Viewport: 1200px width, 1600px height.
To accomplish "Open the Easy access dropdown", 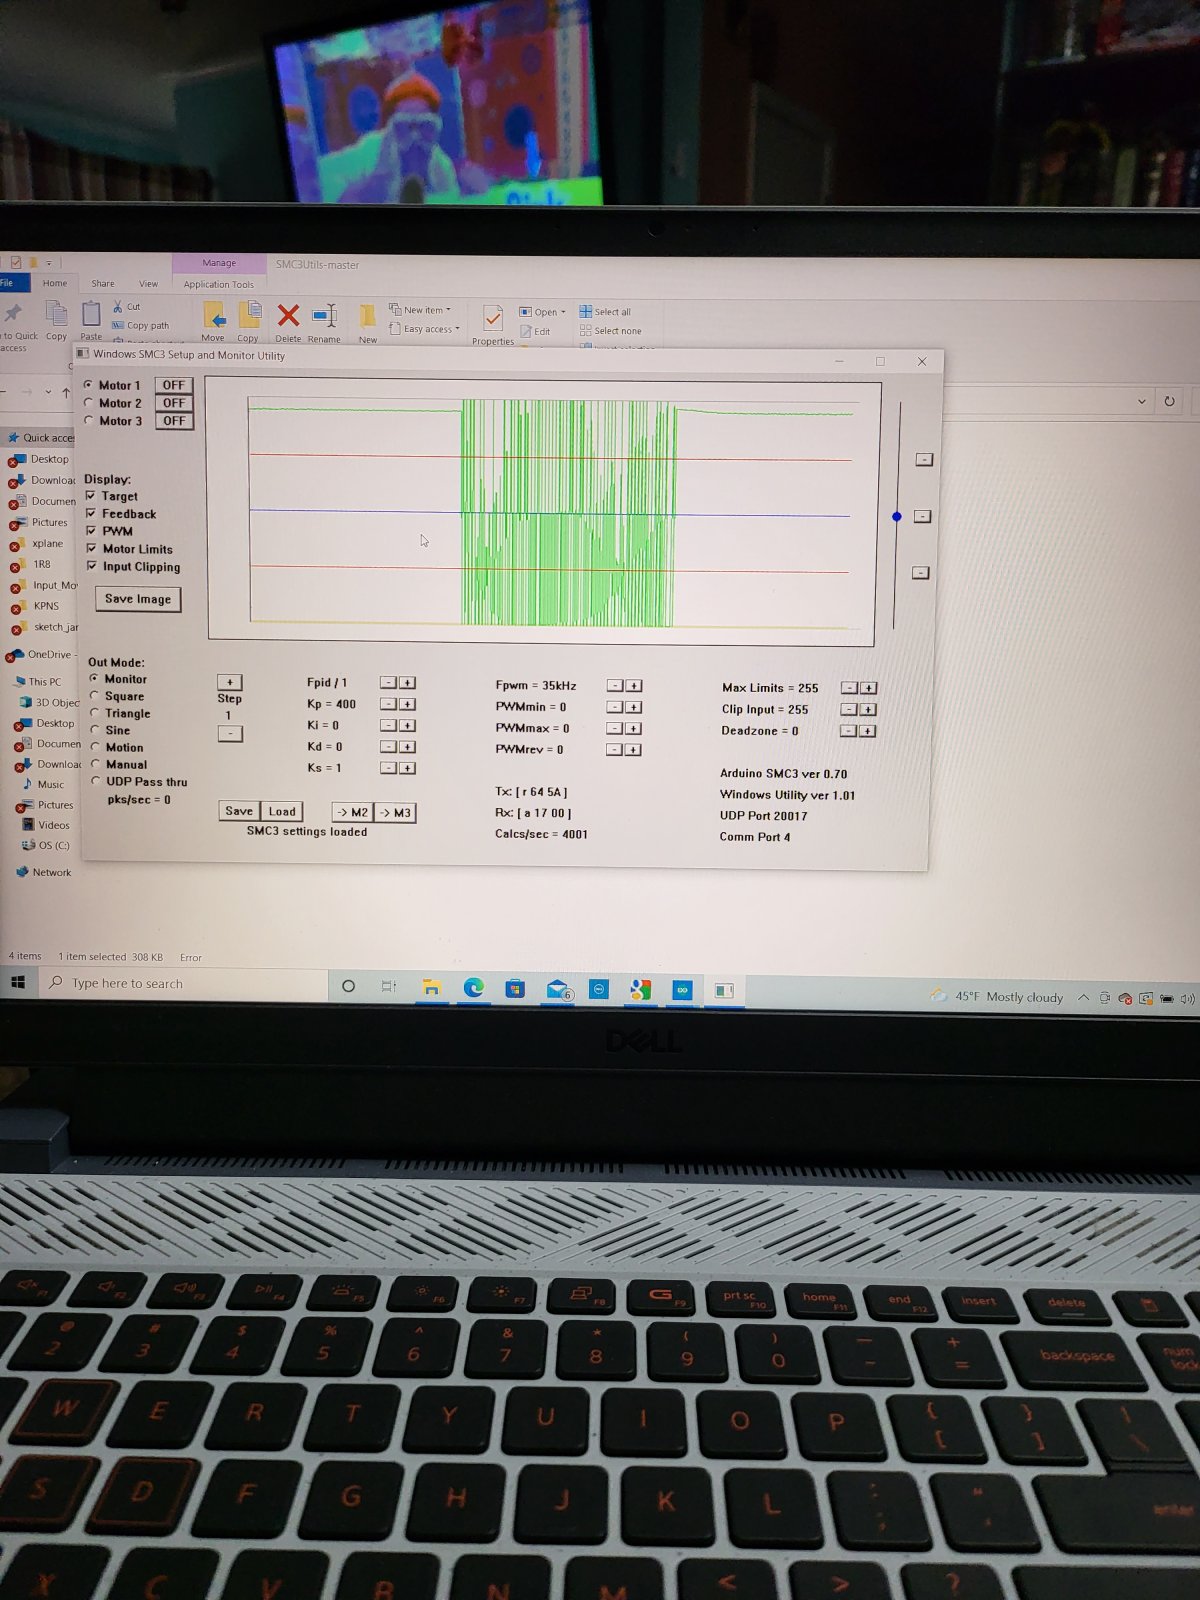I will [430, 329].
